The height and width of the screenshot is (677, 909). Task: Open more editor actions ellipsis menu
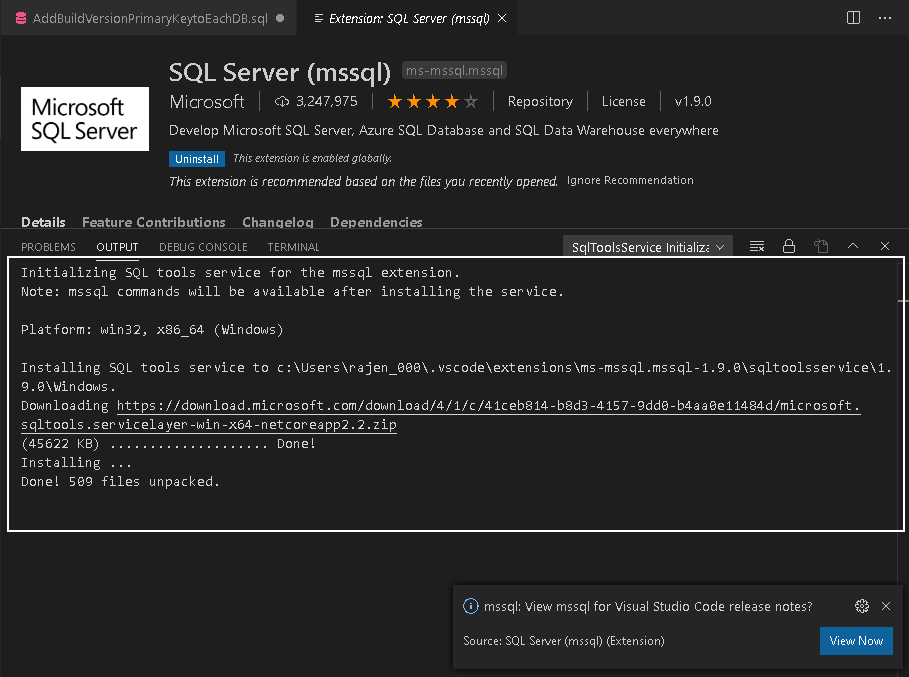pos(884,17)
